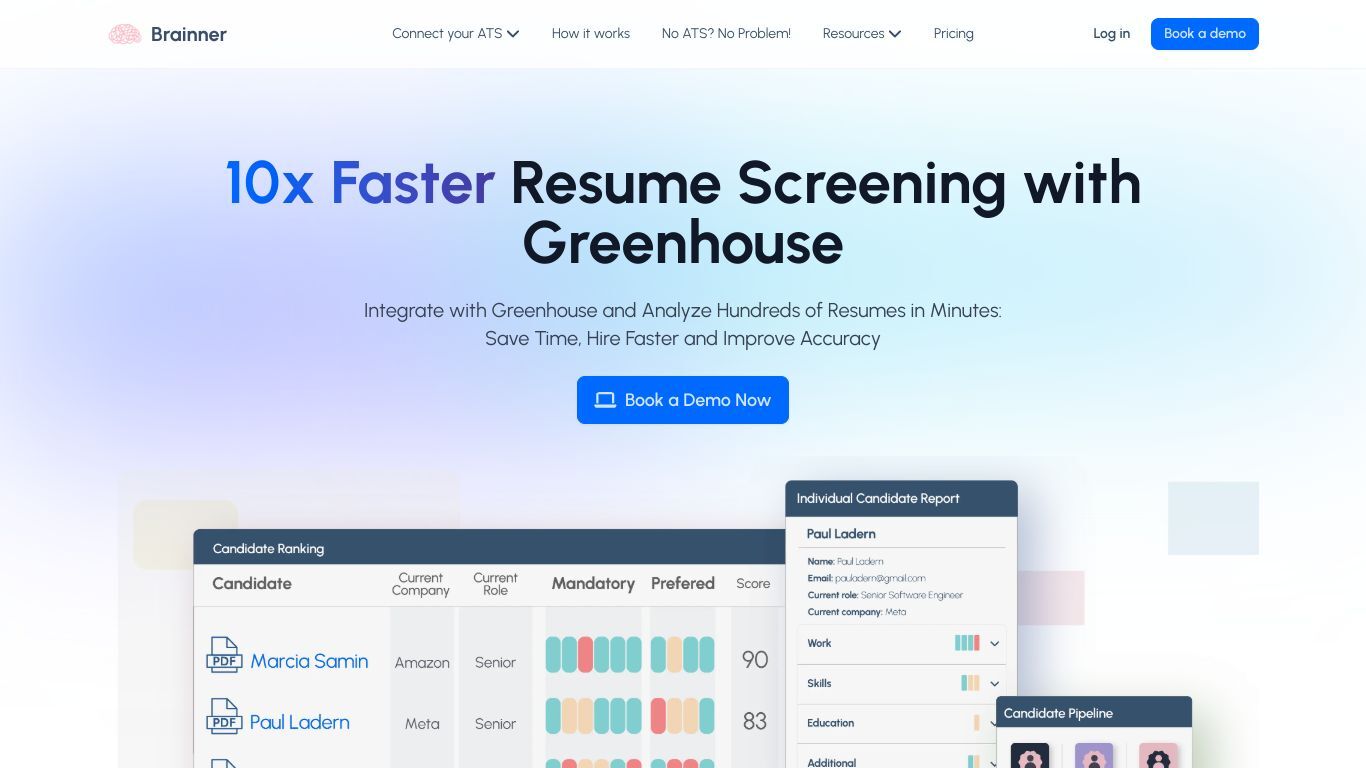Open Paul Ladern PDF icon
This screenshot has width=1366, height=768.
click(224, 717)
